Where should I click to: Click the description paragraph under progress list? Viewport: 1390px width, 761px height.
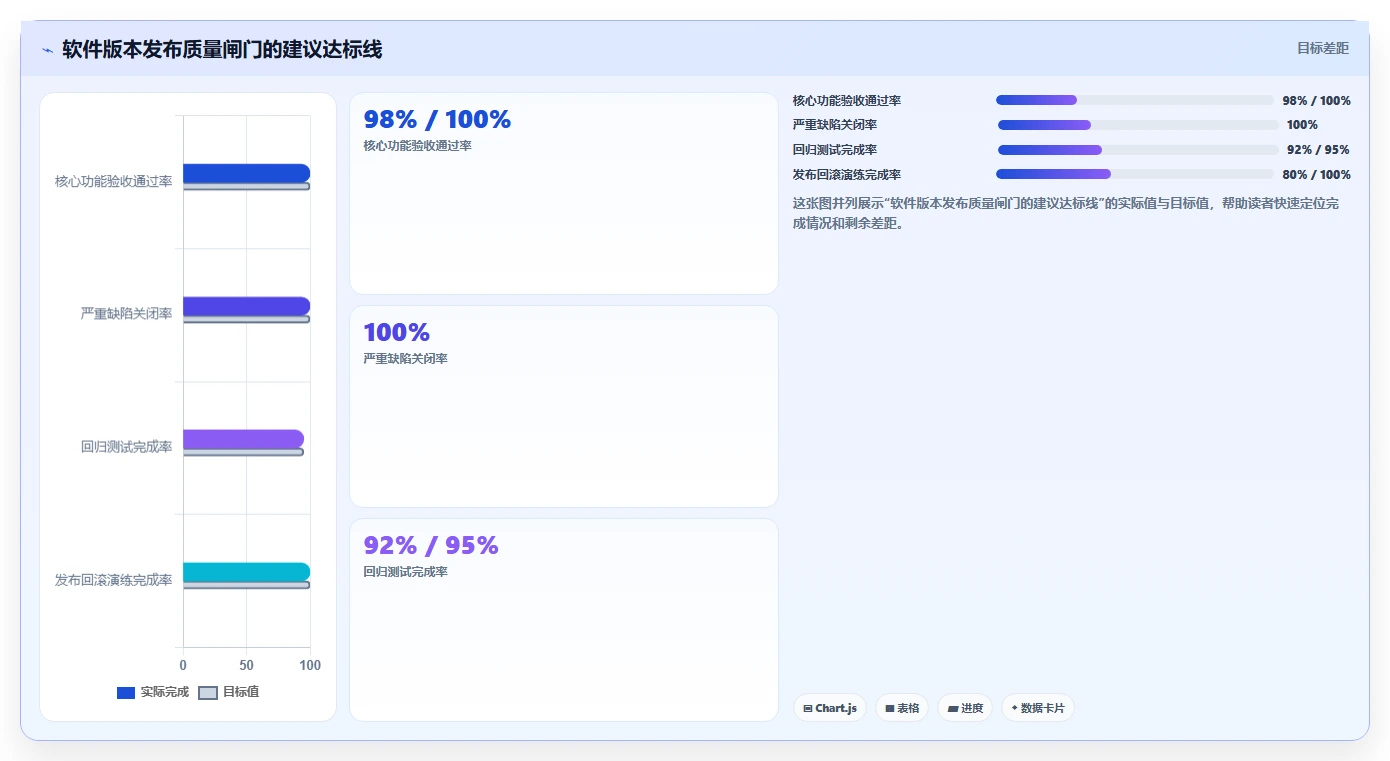pyautogui.click(x=1066, y=213)
